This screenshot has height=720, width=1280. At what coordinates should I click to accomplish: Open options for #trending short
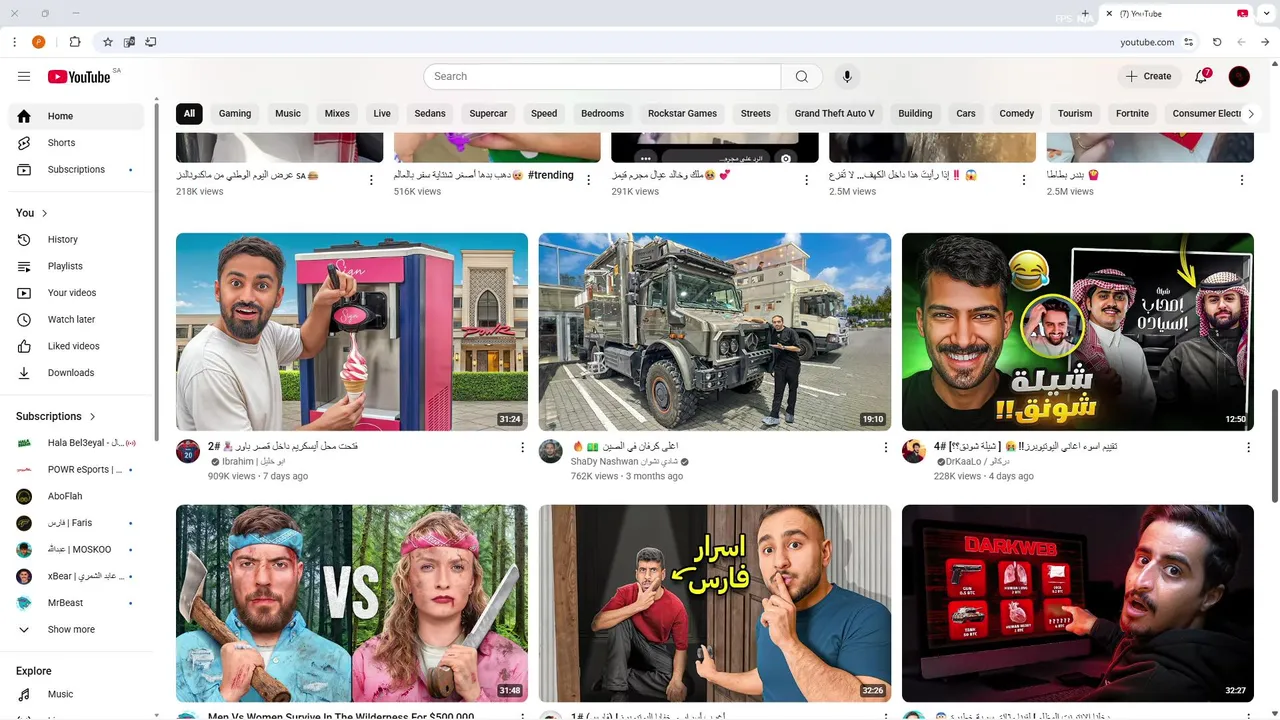(x=589, y=180)
